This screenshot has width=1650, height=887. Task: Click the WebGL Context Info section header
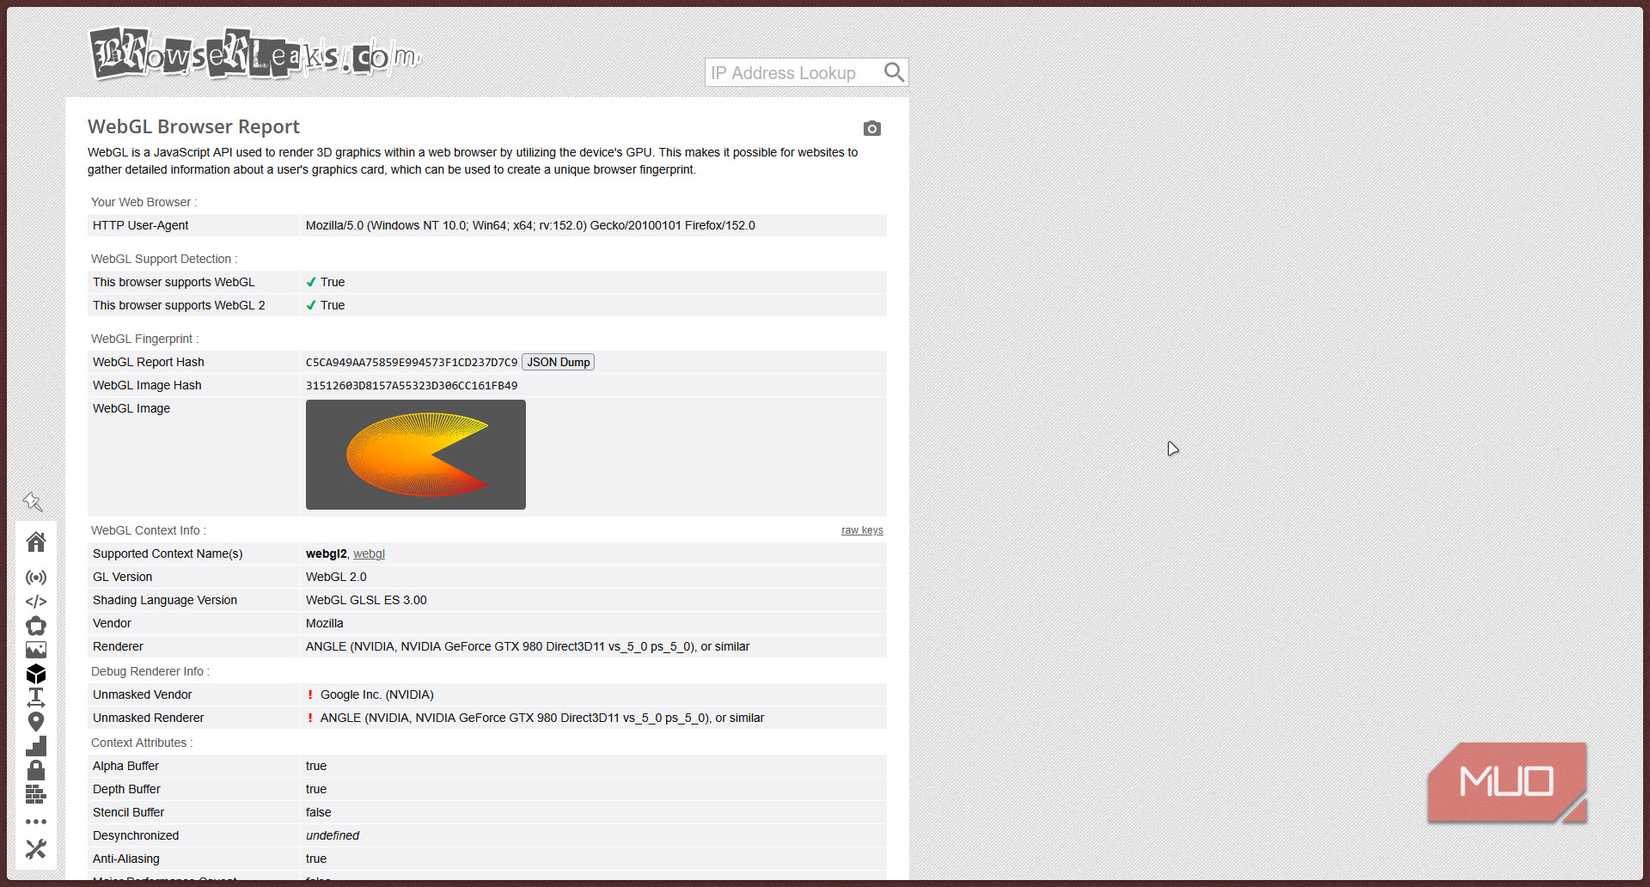tap(149, 531)
